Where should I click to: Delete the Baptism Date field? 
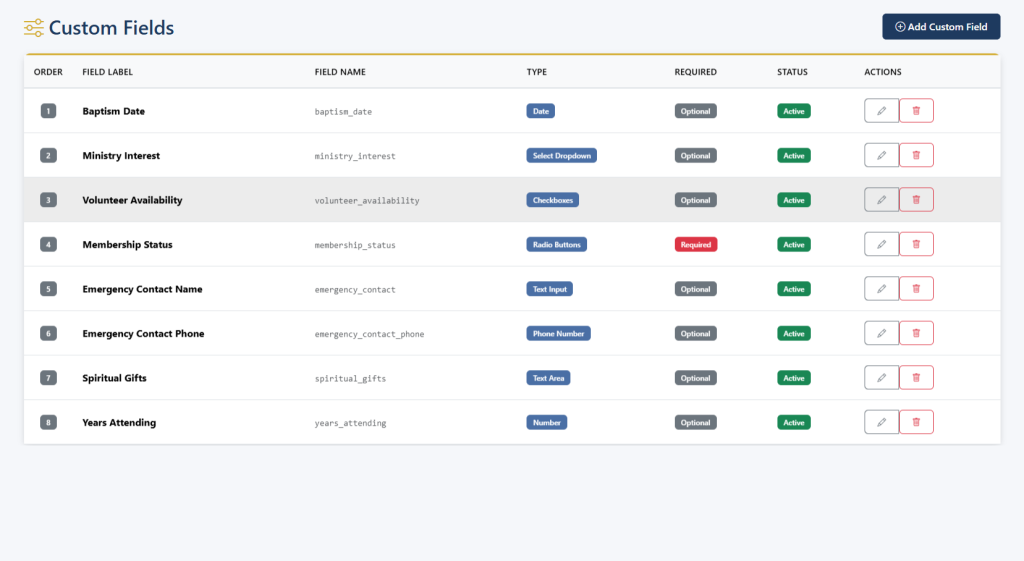(916, 111)
